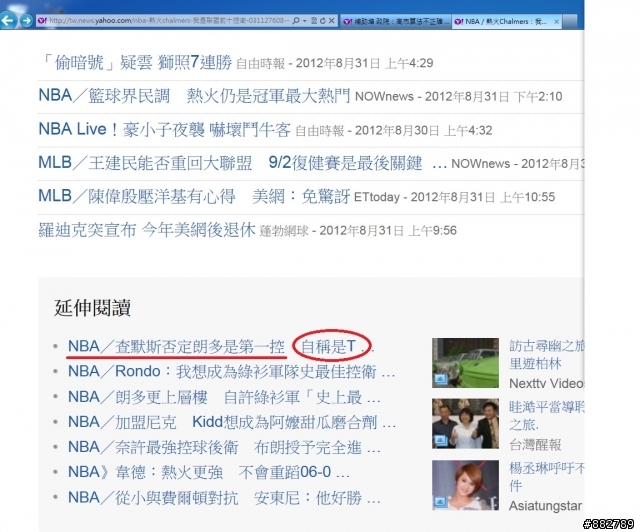Viewport: 640px width, 532px height.
Task: Open NBA/Rondo:我想成為綠衫軍隊史最佳控衛 link
Action: tap(231, 372)
